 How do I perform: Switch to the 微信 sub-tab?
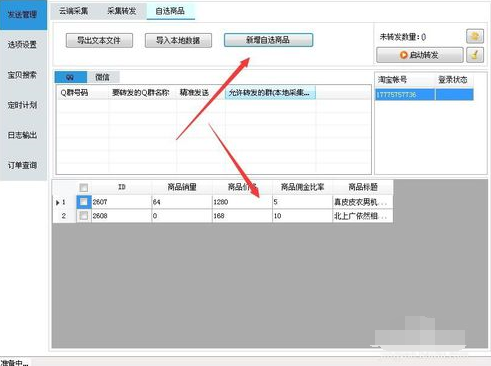103,77
